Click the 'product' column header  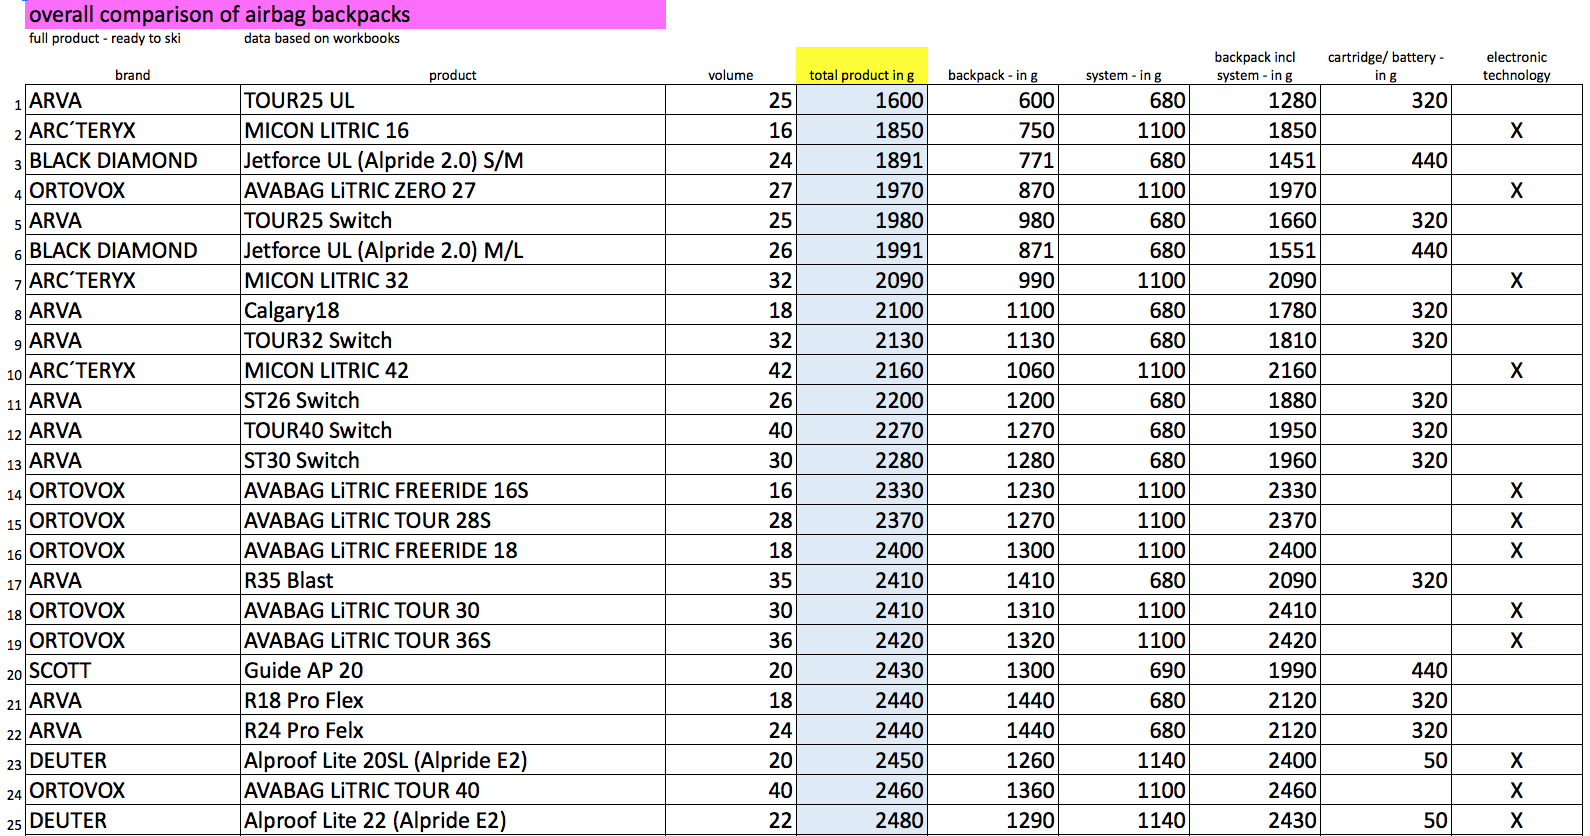pyautogui.click(x=453, y=75)
